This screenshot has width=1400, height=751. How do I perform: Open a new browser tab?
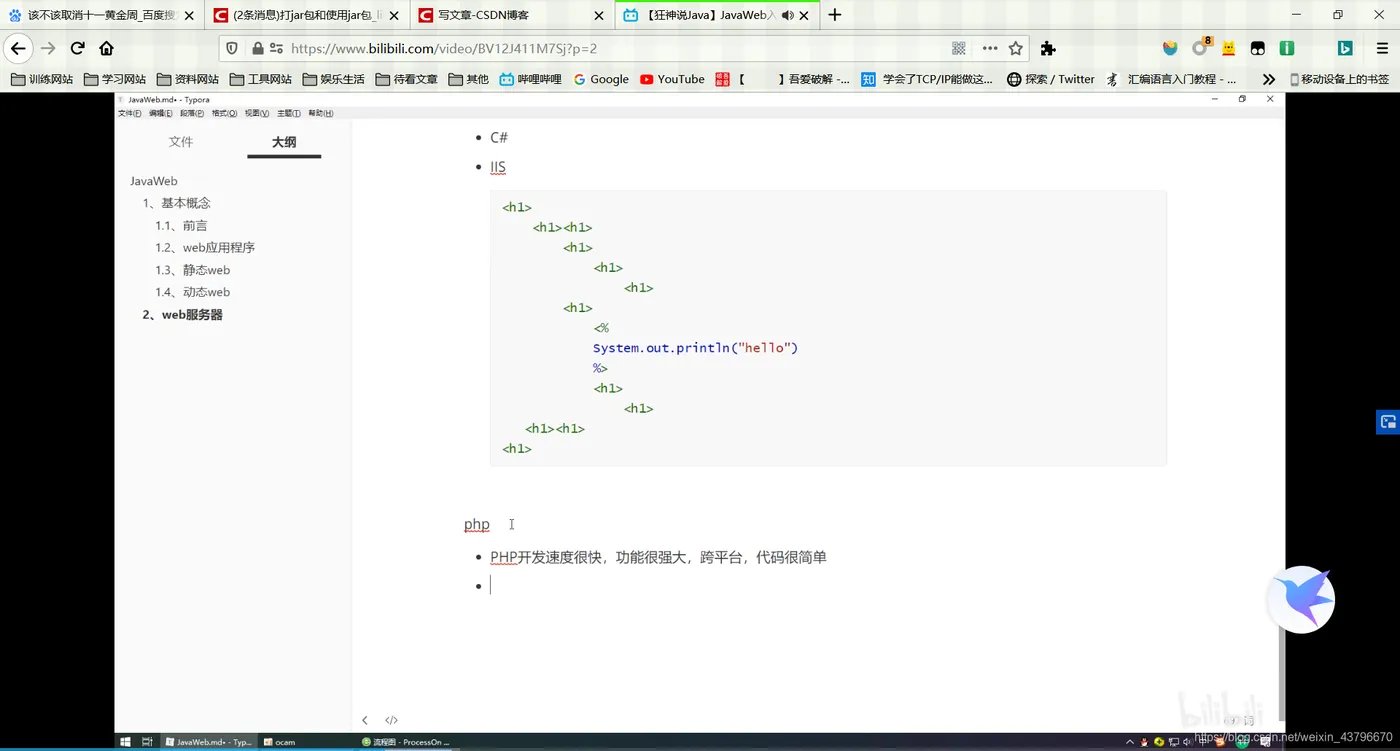835,15
